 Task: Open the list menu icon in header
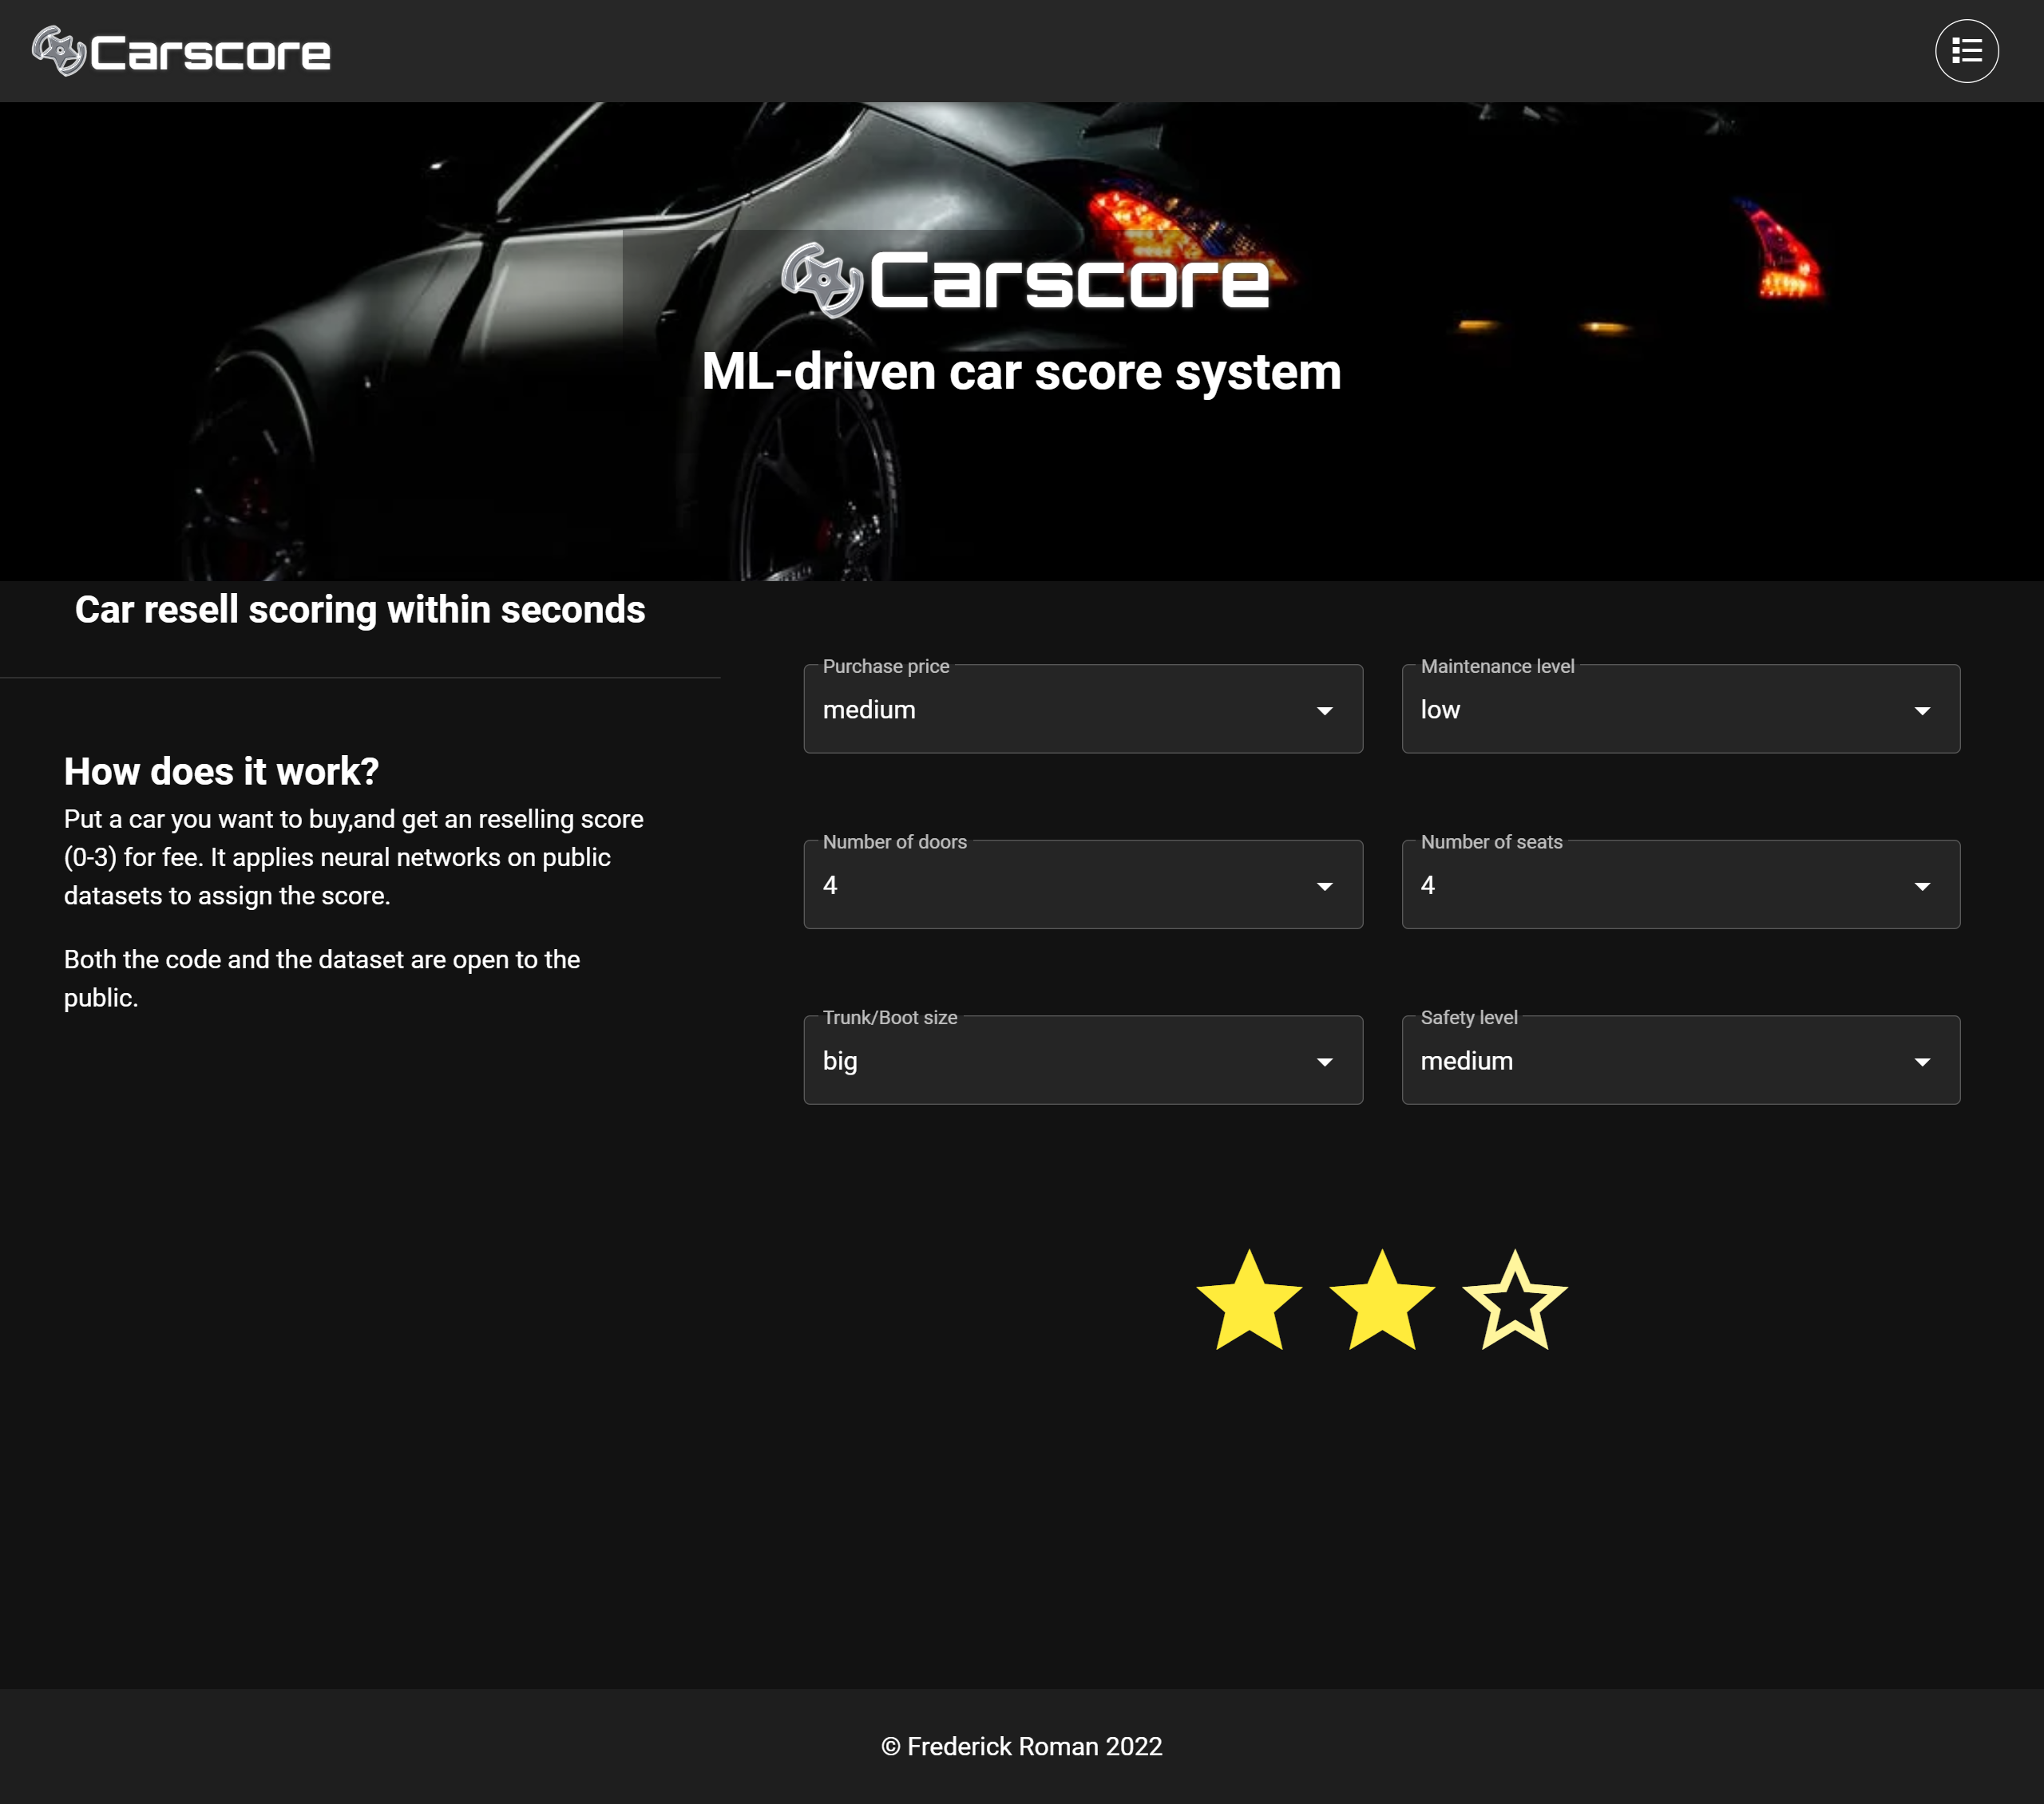[1966, 51]
